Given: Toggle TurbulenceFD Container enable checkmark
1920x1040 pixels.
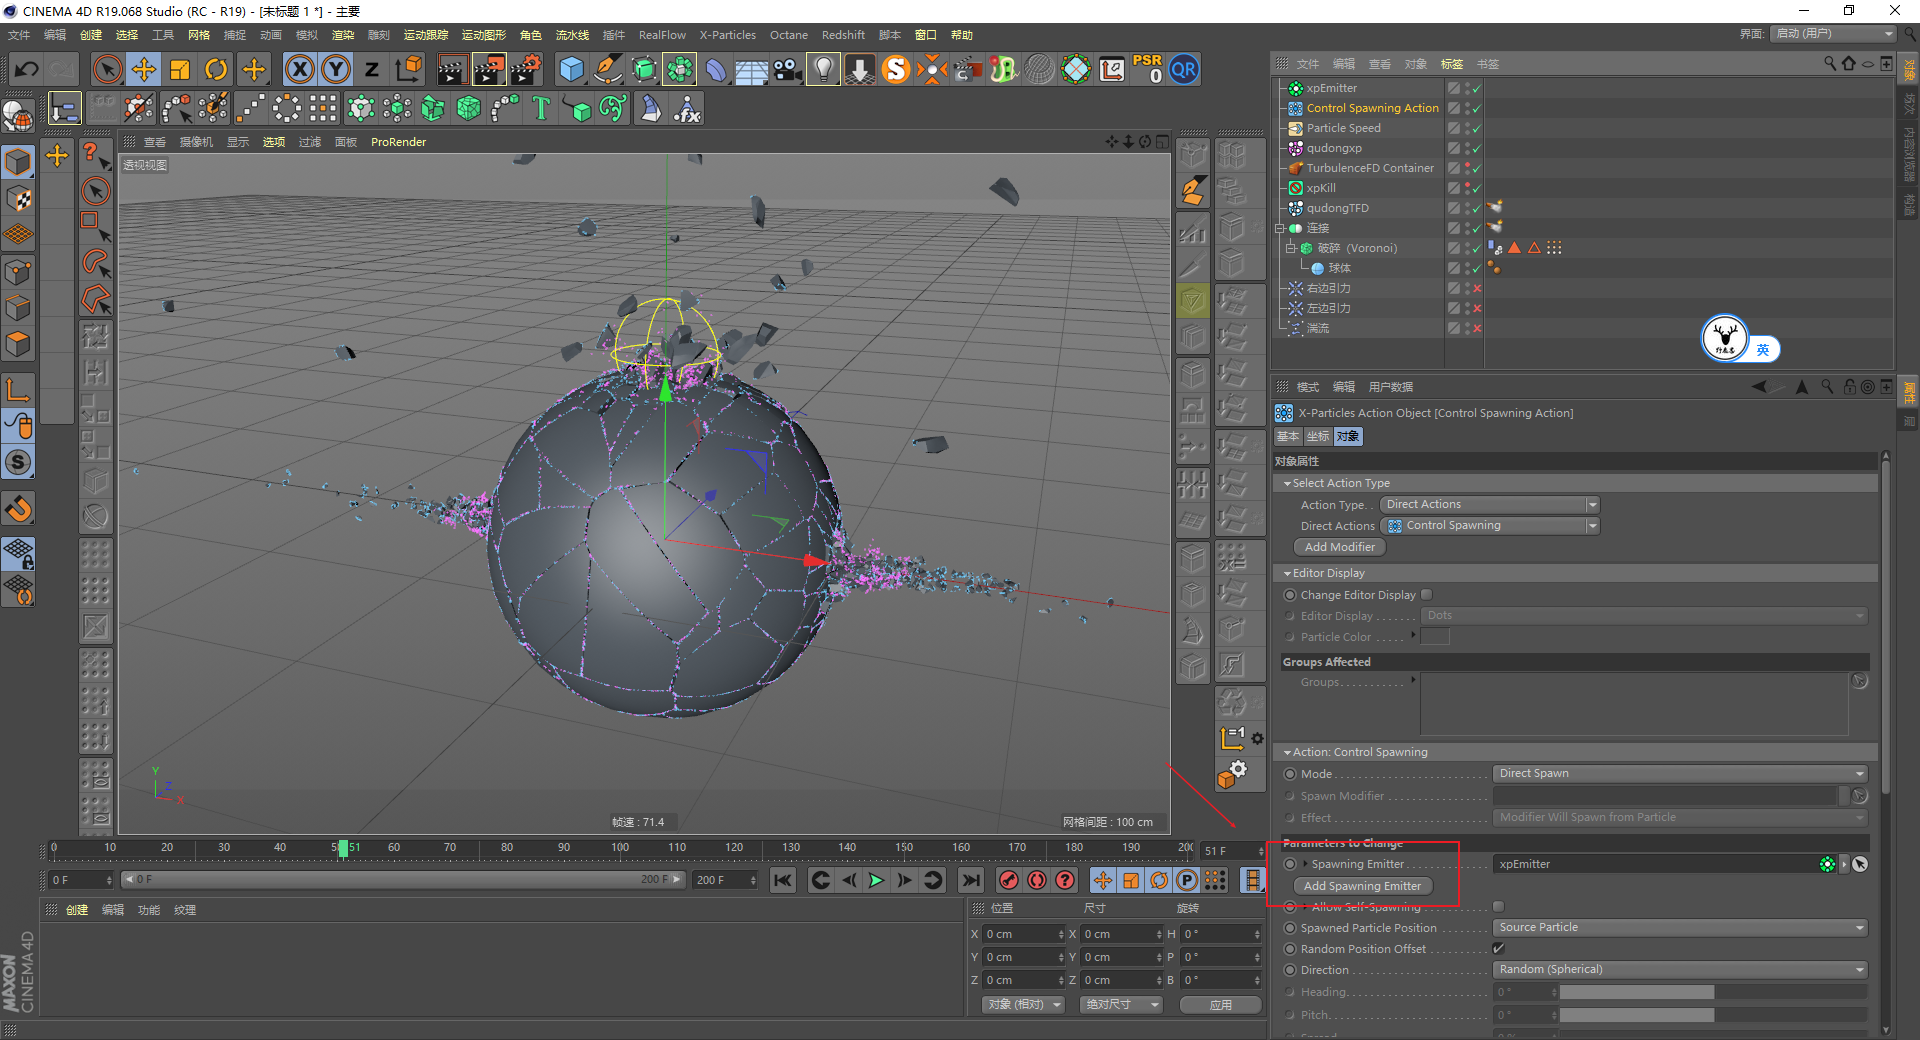Looking at the screenshot, I should click(1476, 168).
